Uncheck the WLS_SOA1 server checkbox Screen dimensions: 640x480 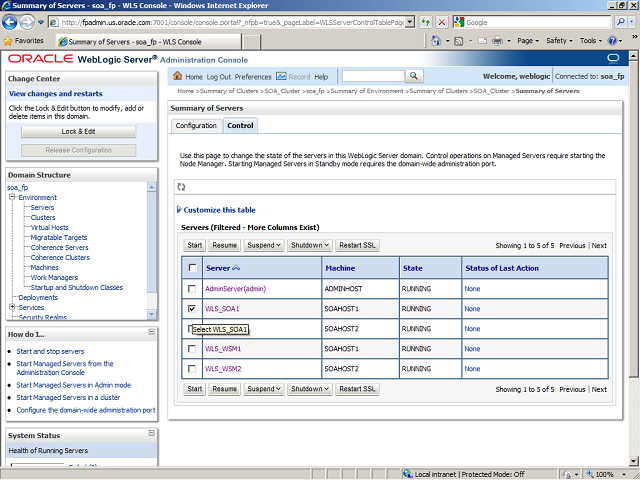tap(192, 309)
